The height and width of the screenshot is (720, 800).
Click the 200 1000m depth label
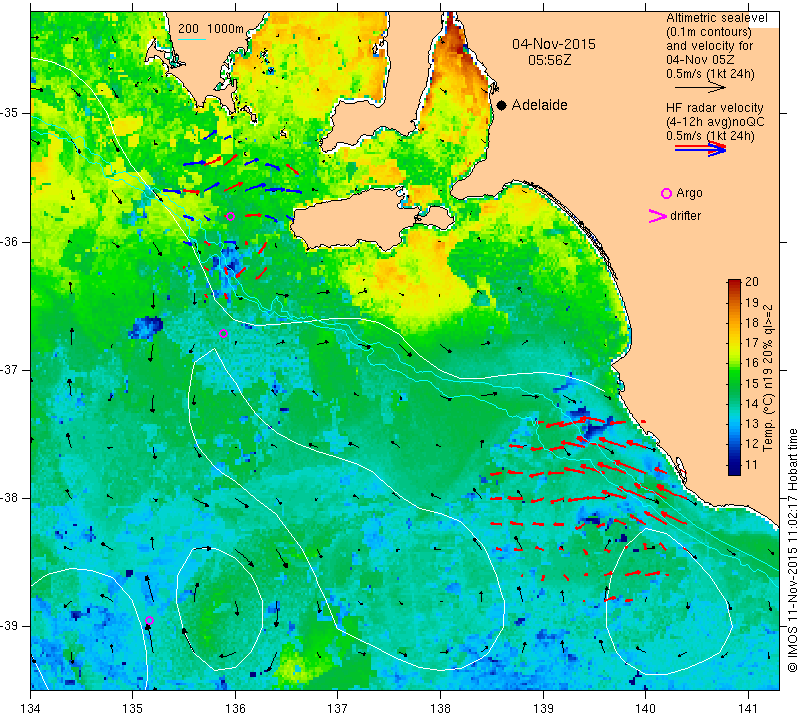tap(211, 29)
